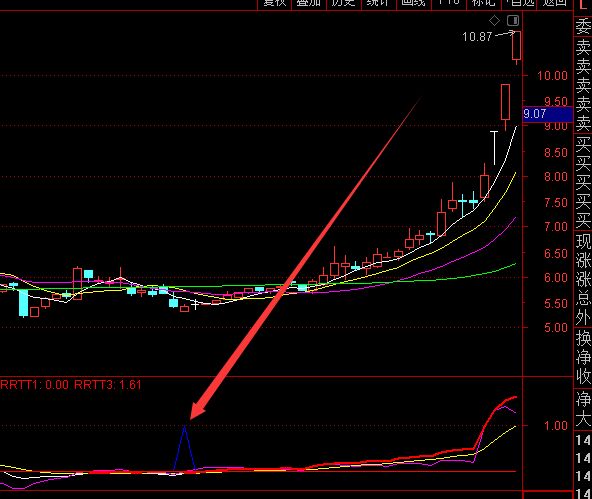Open the 统计 statistics toolbar item
The image size is (592, 499).
378,3
